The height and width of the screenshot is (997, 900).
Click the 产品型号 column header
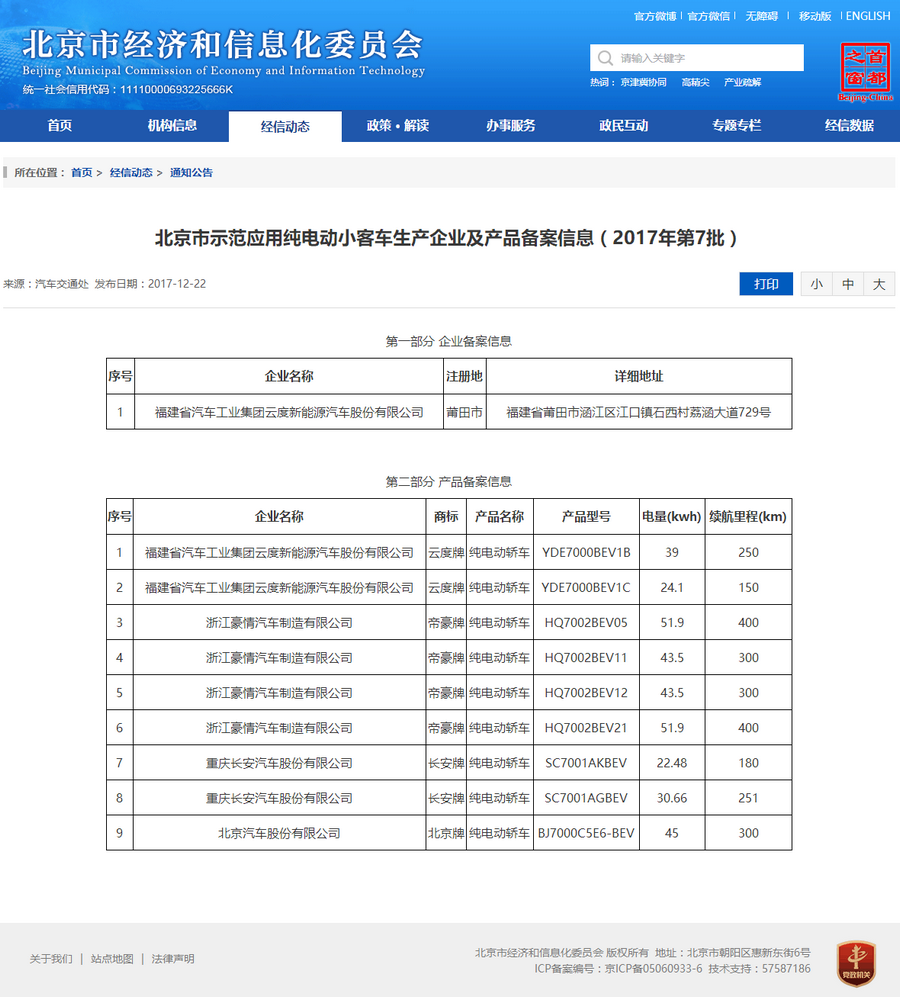586,516
